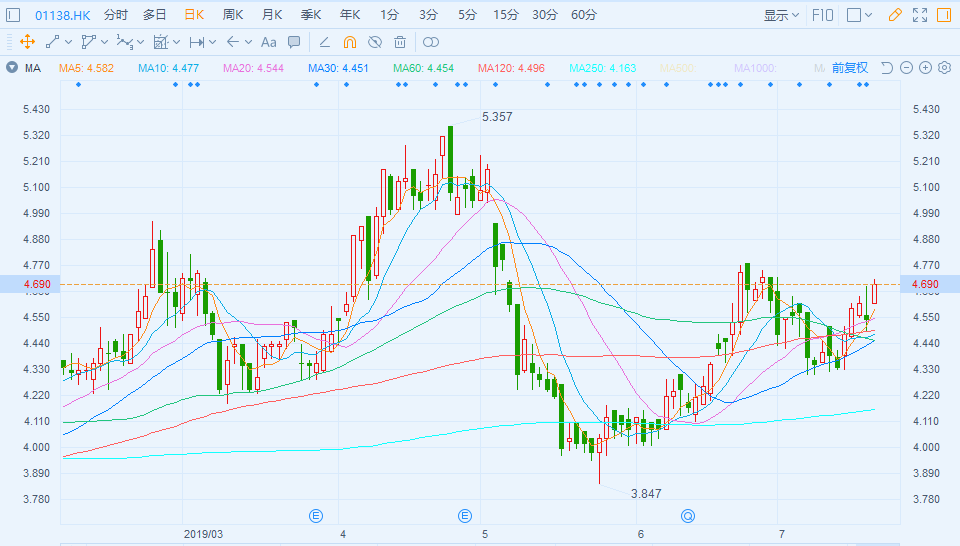Zoom in chart with plus icon
The height and width of the screenshot is (546, 960).
click(x=926, y=67)
